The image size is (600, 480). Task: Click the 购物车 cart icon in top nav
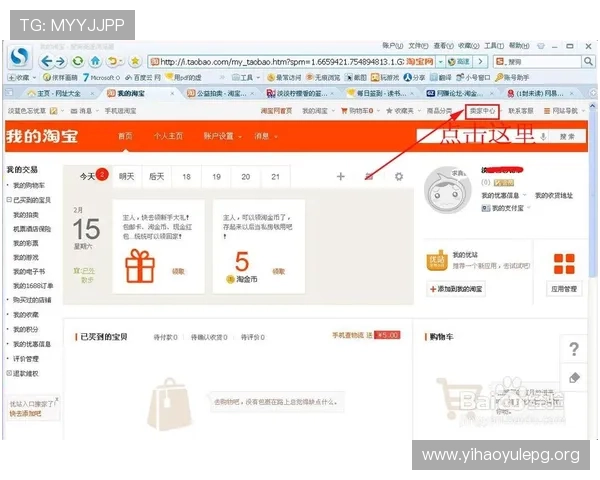pyautogui.click(x=344, y=111)
